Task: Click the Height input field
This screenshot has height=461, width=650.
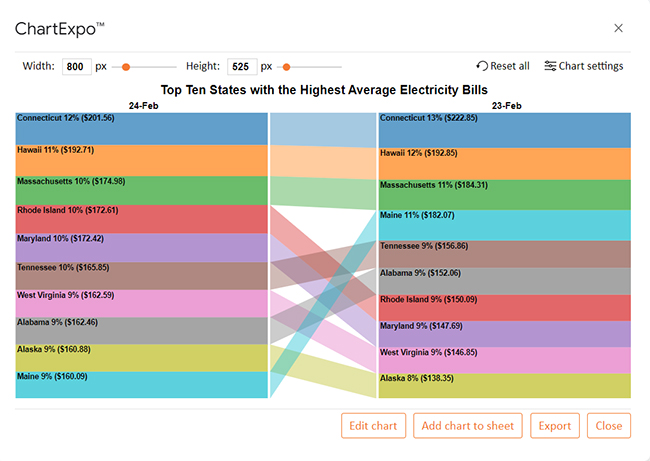Action: click(242, 66)
